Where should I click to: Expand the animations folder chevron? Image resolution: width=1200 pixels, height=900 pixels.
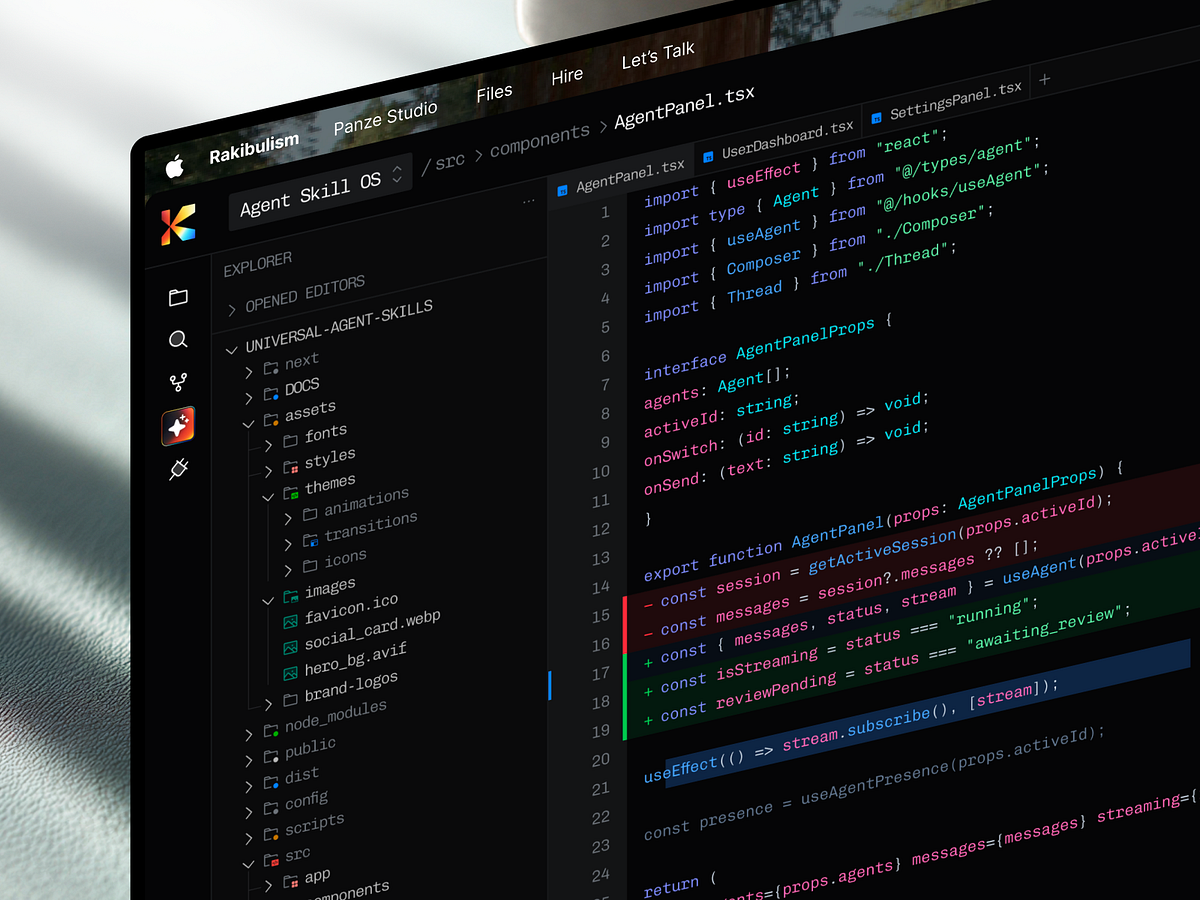tap(288, 518)
